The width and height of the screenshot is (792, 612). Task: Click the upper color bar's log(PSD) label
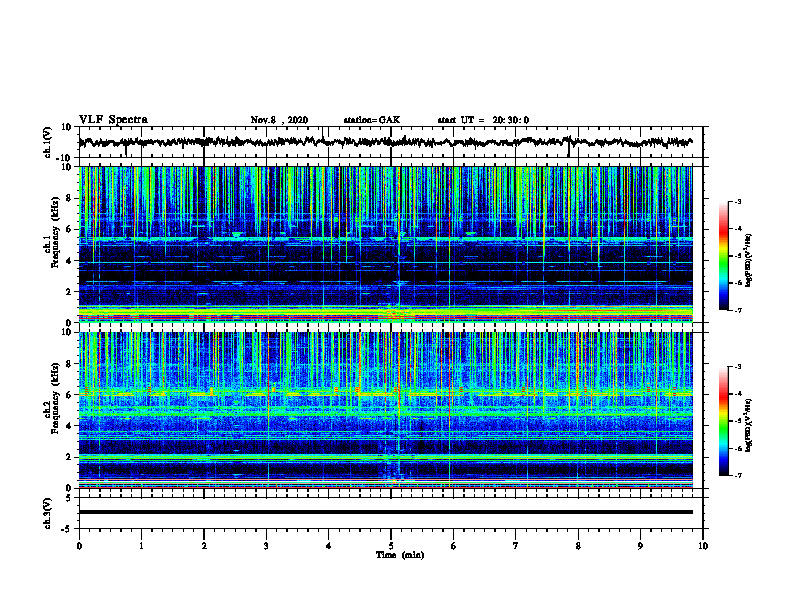(x=749, y=260)
